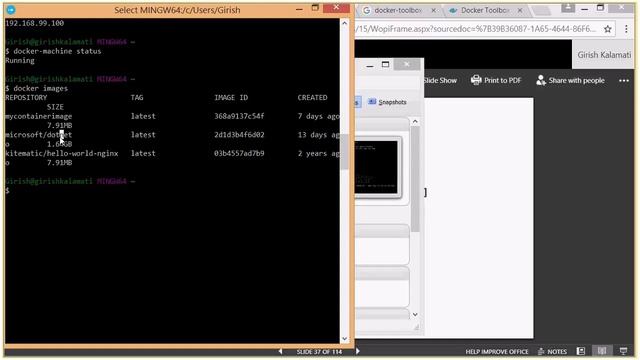Minimize the VirtualBox window
This screenshot has width=640, height=360.
[x=370, y=65]
